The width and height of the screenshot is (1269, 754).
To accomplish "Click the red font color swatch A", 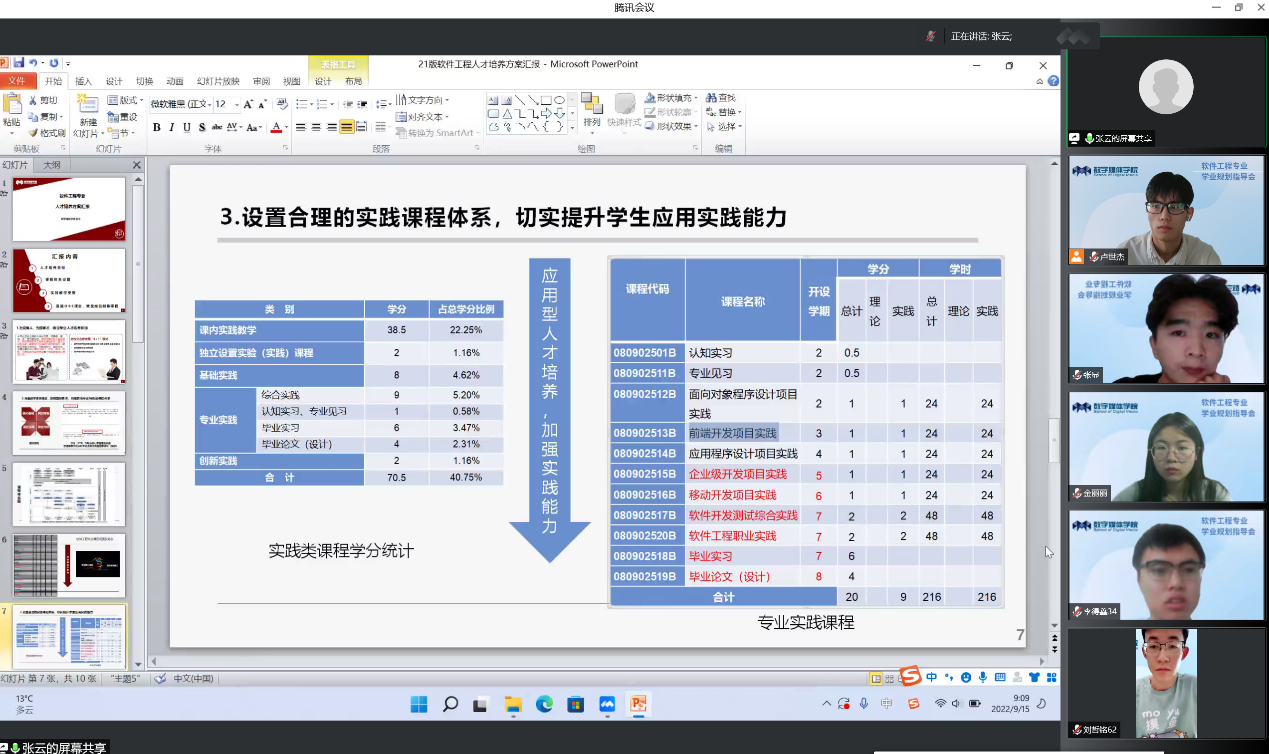I will pos(274,127).
